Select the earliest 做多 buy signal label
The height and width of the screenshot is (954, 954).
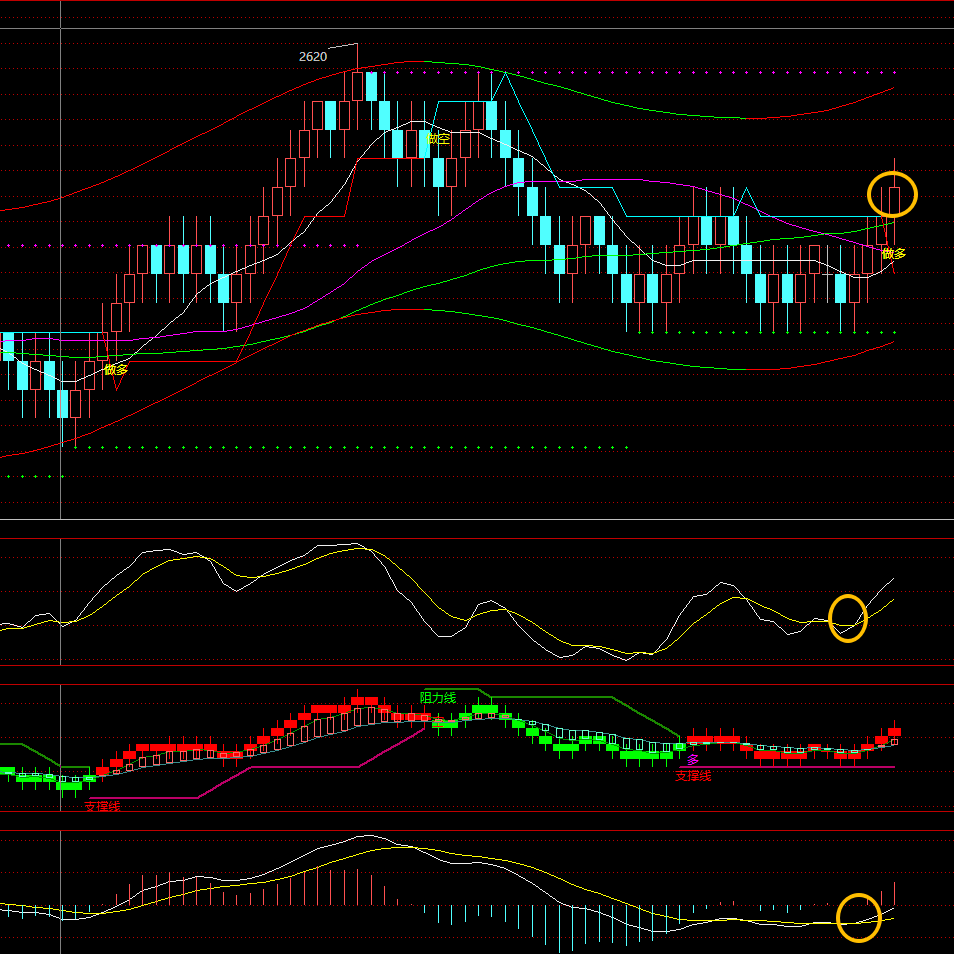point(116,369)
